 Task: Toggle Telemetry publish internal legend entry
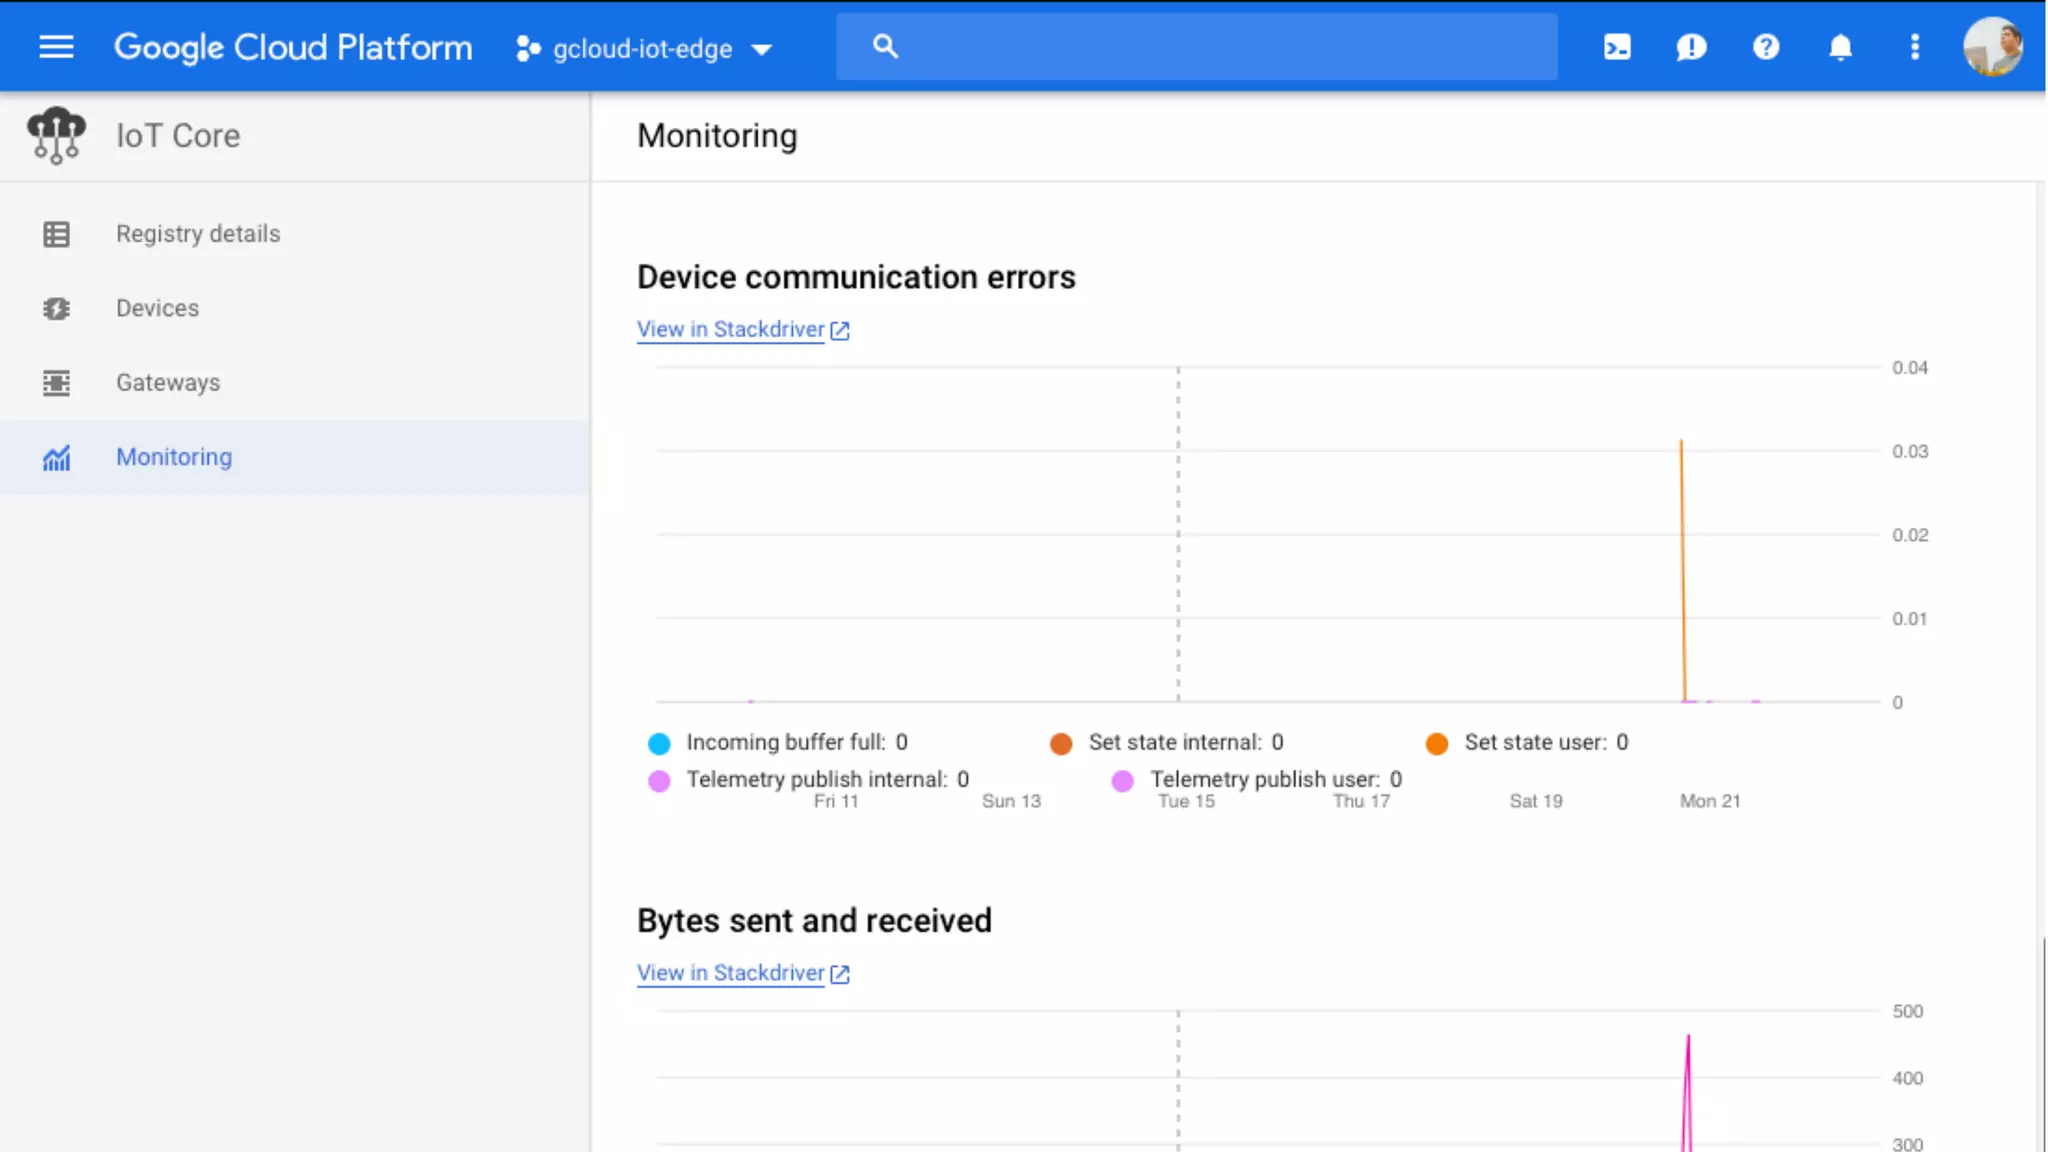(815, 779)
